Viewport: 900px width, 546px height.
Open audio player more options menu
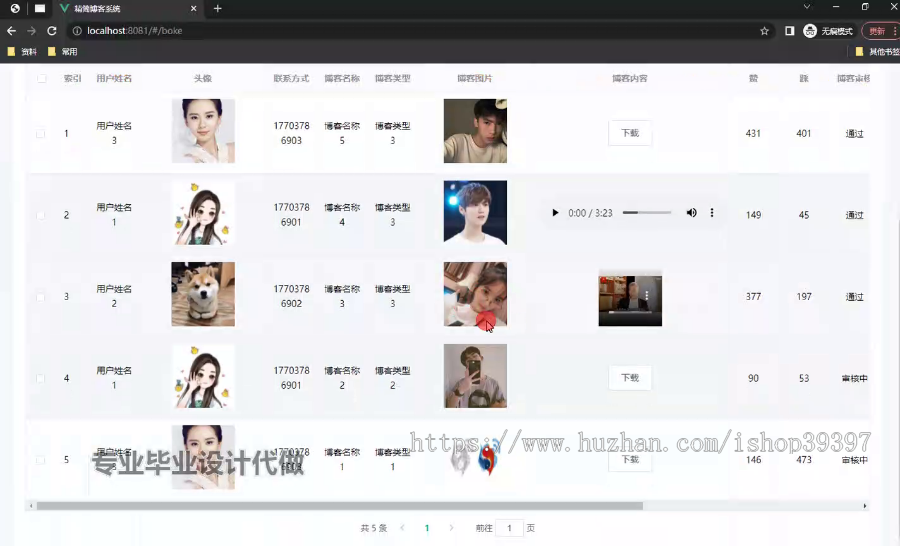[712, 213]
